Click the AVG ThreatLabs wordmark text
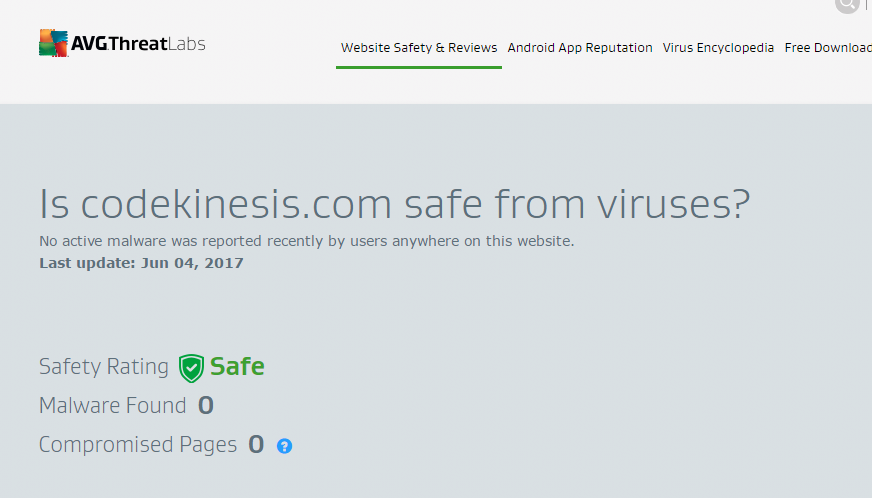The width and height of the screenshot is (872, 498). point(138,43)
